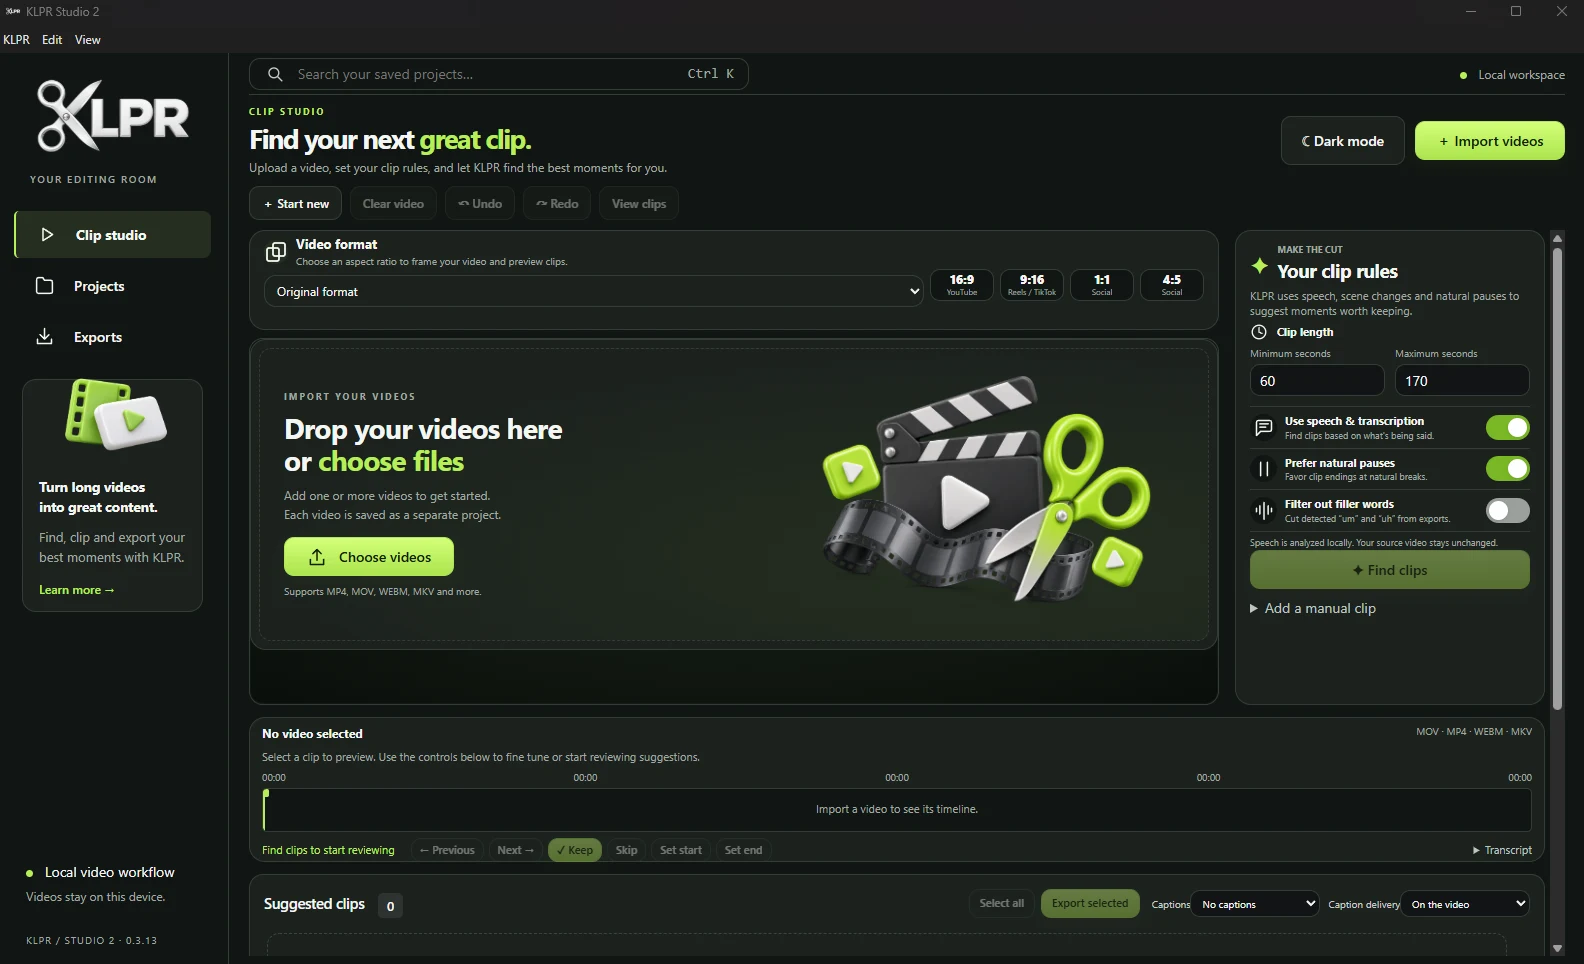Screen dimensions: 1584x964
Task: Click the Clip studio play icon
Action: pos(47,235)
